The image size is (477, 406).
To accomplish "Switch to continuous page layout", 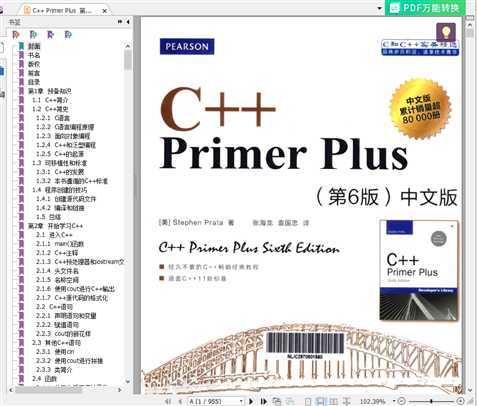I will pyautogui.click(x=321, y=401).
